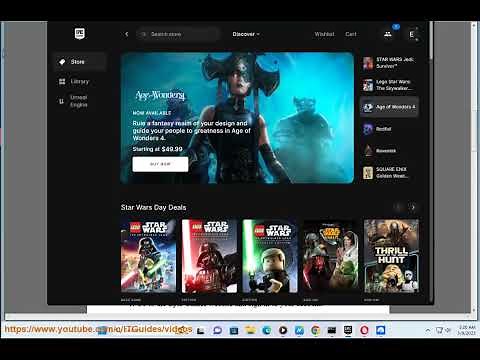Click the Library grid icon in the sidebar

pos(62,81)
